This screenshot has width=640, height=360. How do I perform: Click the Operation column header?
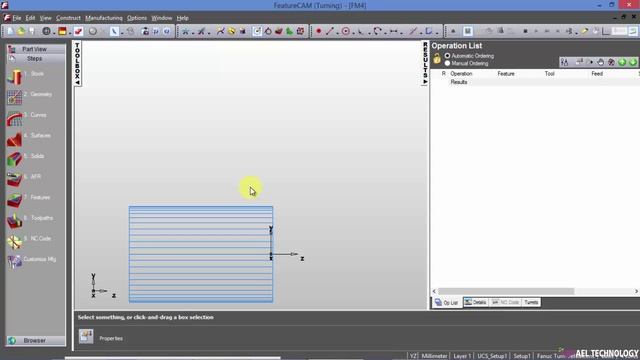(x=461, y=73)
